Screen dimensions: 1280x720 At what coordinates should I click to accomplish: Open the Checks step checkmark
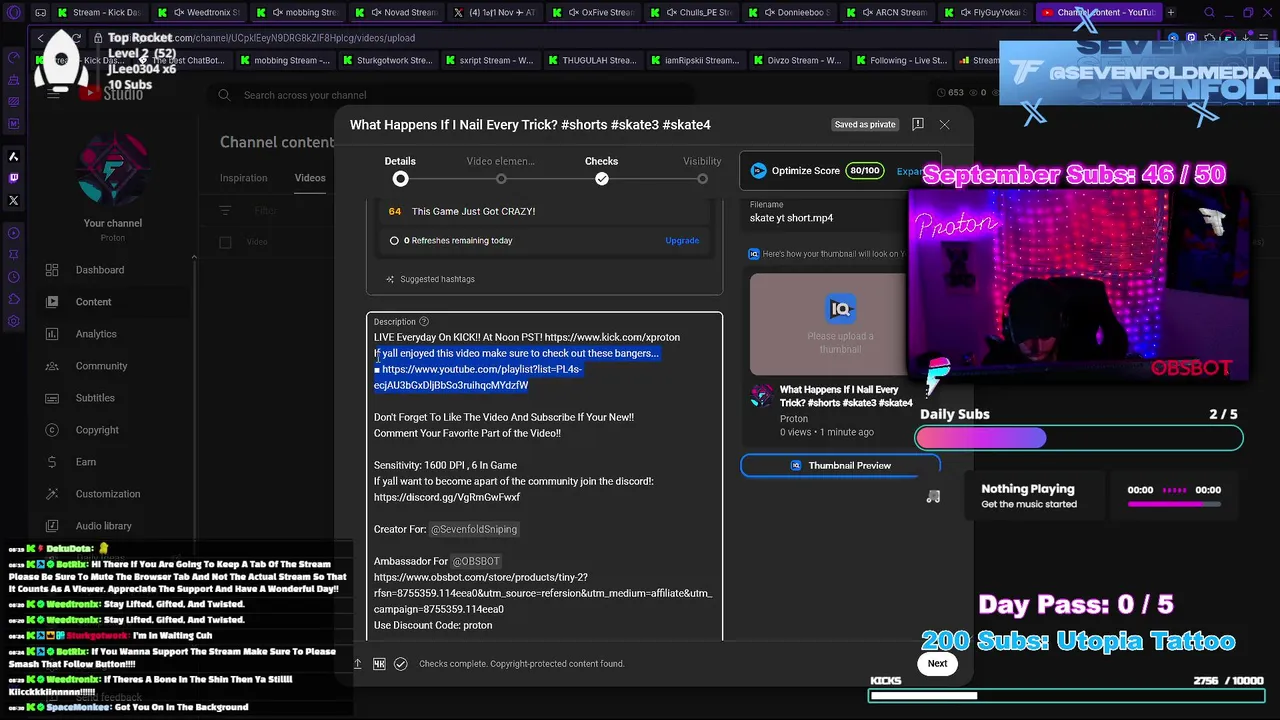coord(601,179)
